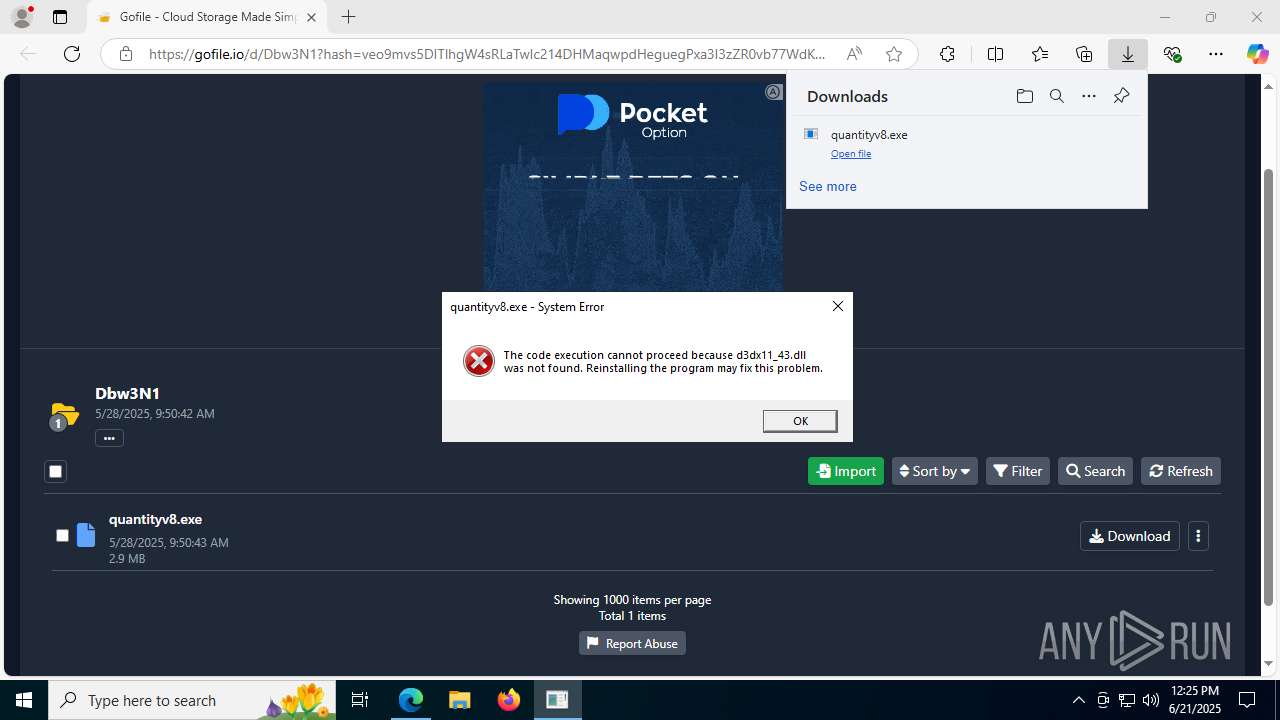1280x720 pixels.
Task: Open a new browser tab
Action: tap(348, 17)
